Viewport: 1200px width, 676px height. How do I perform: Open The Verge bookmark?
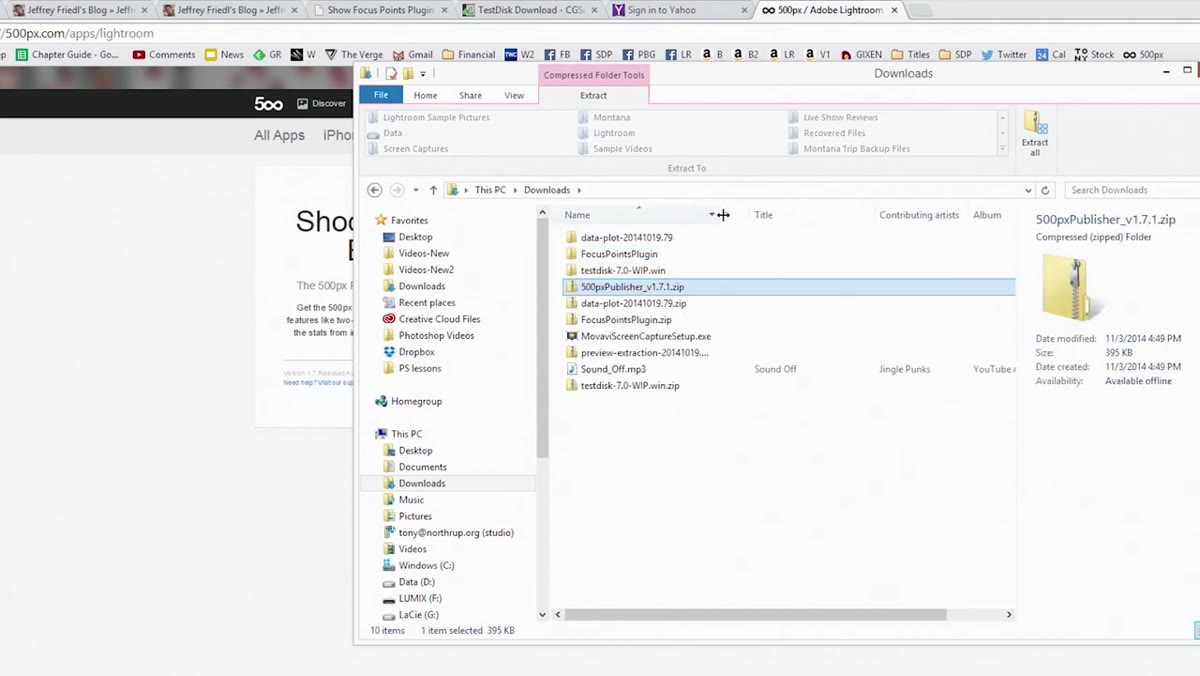[356, 55]
